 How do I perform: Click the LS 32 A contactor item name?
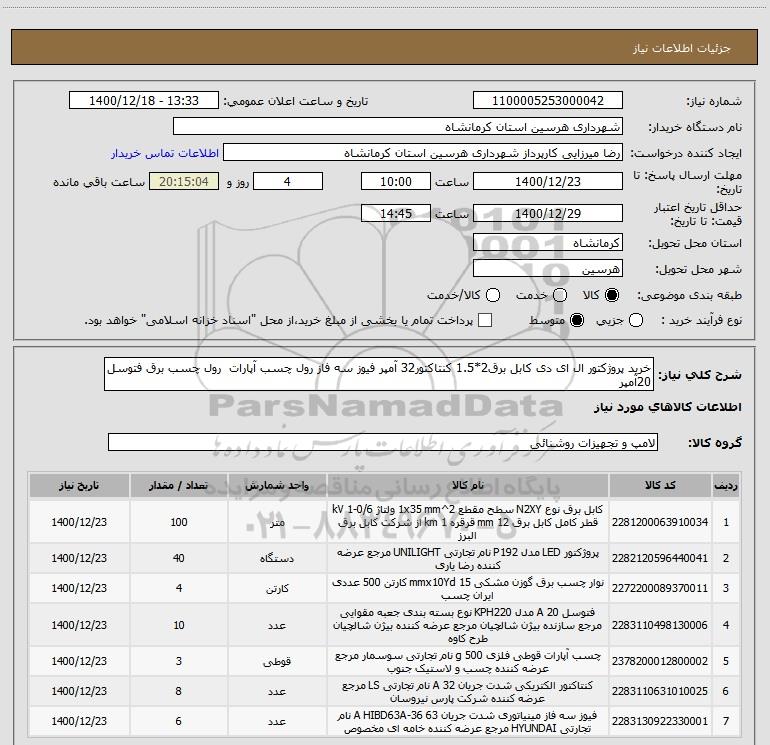coord(468,691)
